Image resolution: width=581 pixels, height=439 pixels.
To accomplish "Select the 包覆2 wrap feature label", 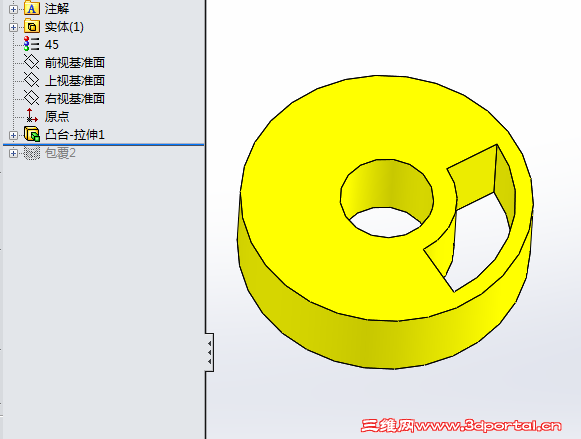I will [60, 153].
